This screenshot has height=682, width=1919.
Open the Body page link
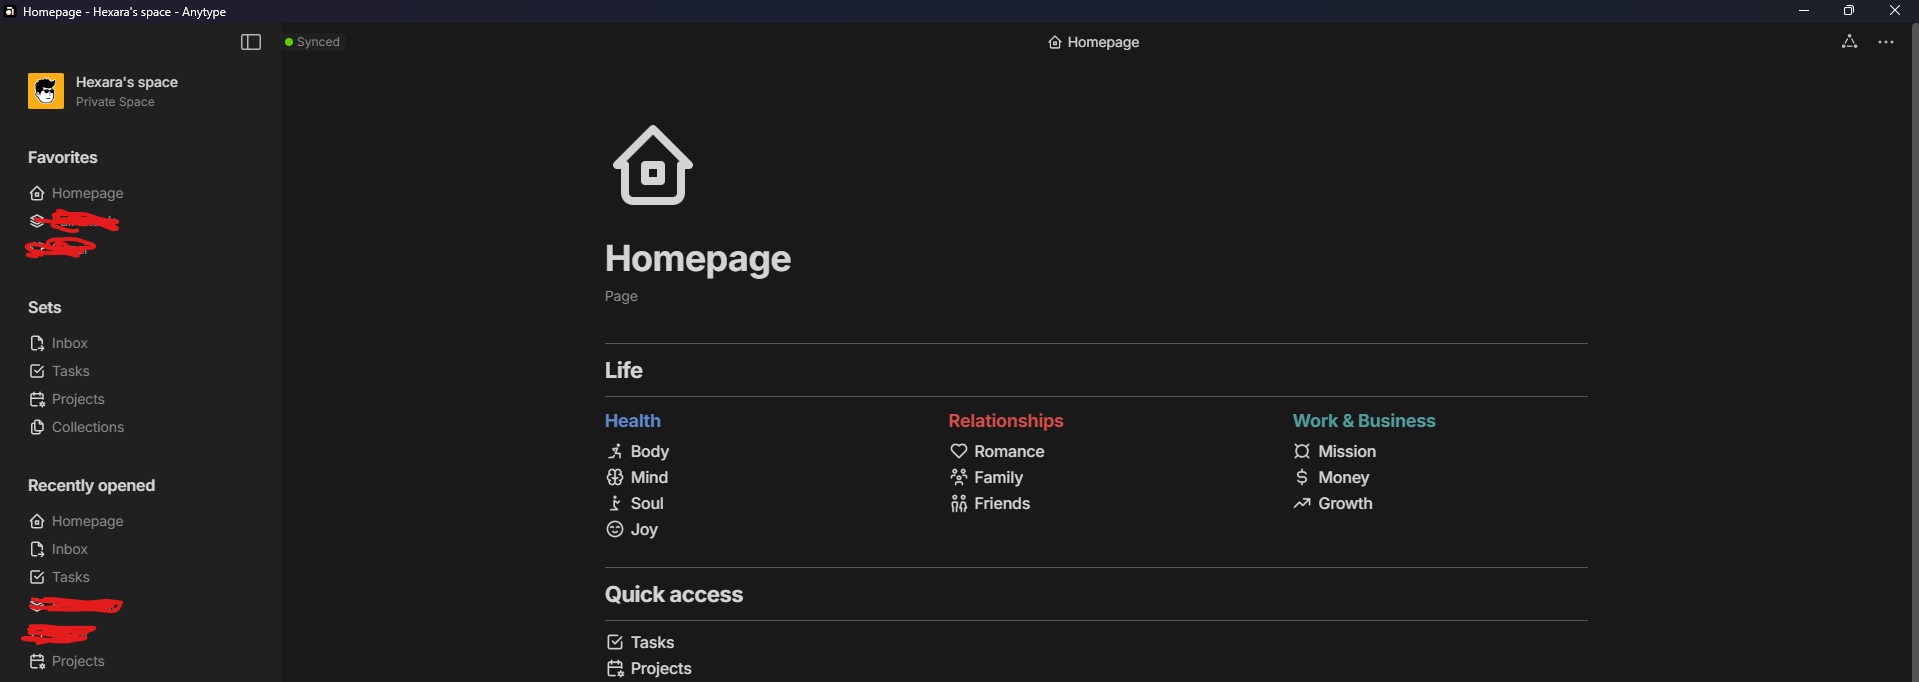click(638, 452)
